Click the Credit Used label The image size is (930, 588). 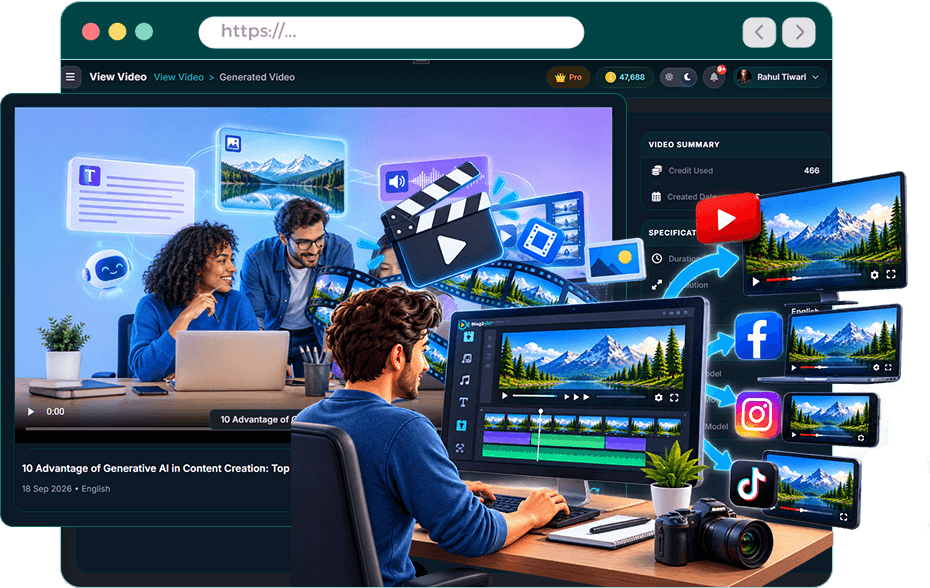point(690,170)
